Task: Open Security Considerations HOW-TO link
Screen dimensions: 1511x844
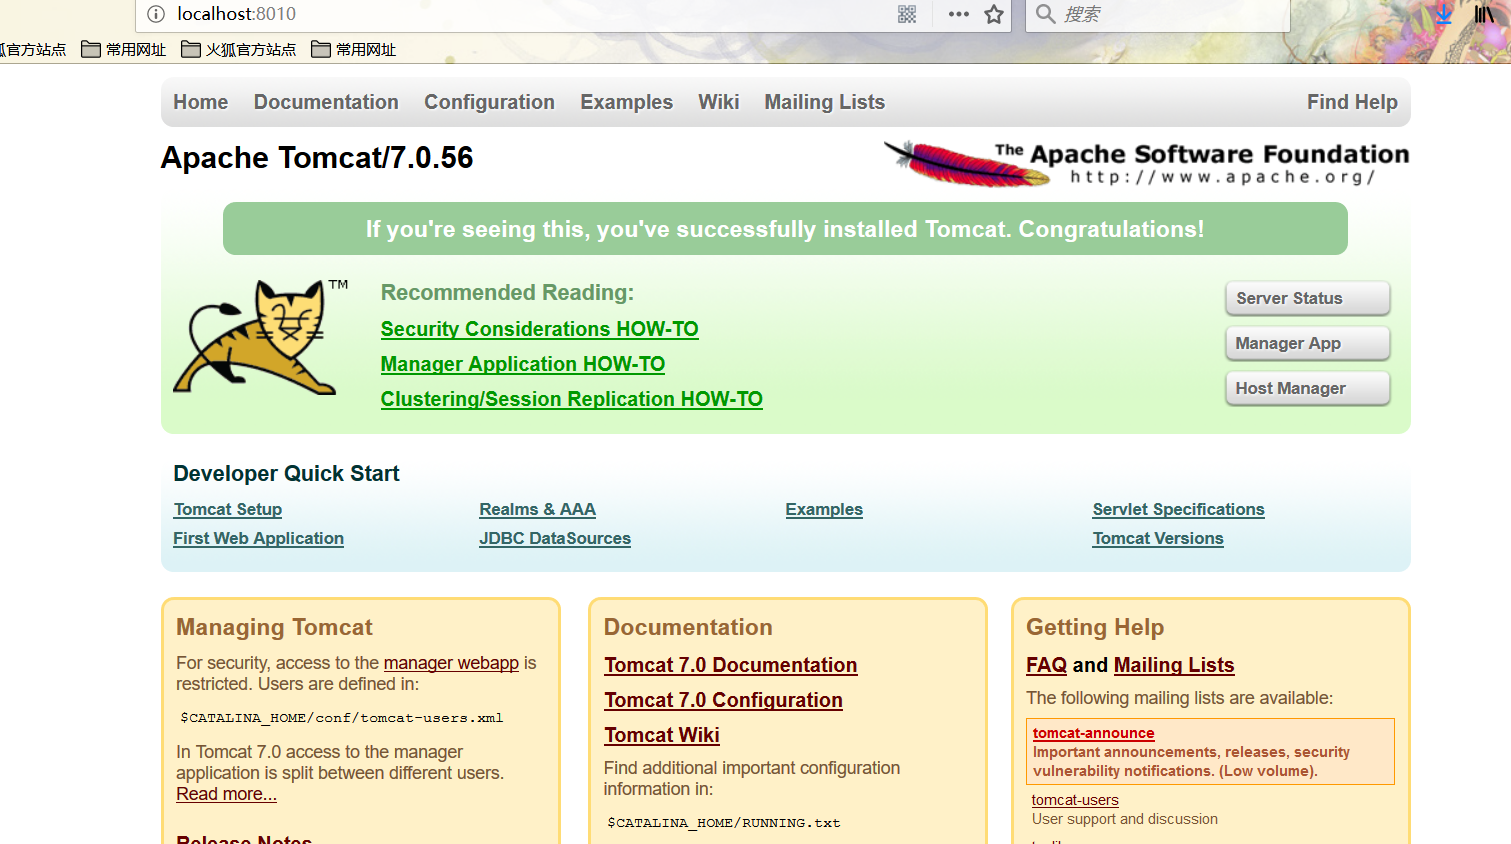Action: (x=539, y=329)
